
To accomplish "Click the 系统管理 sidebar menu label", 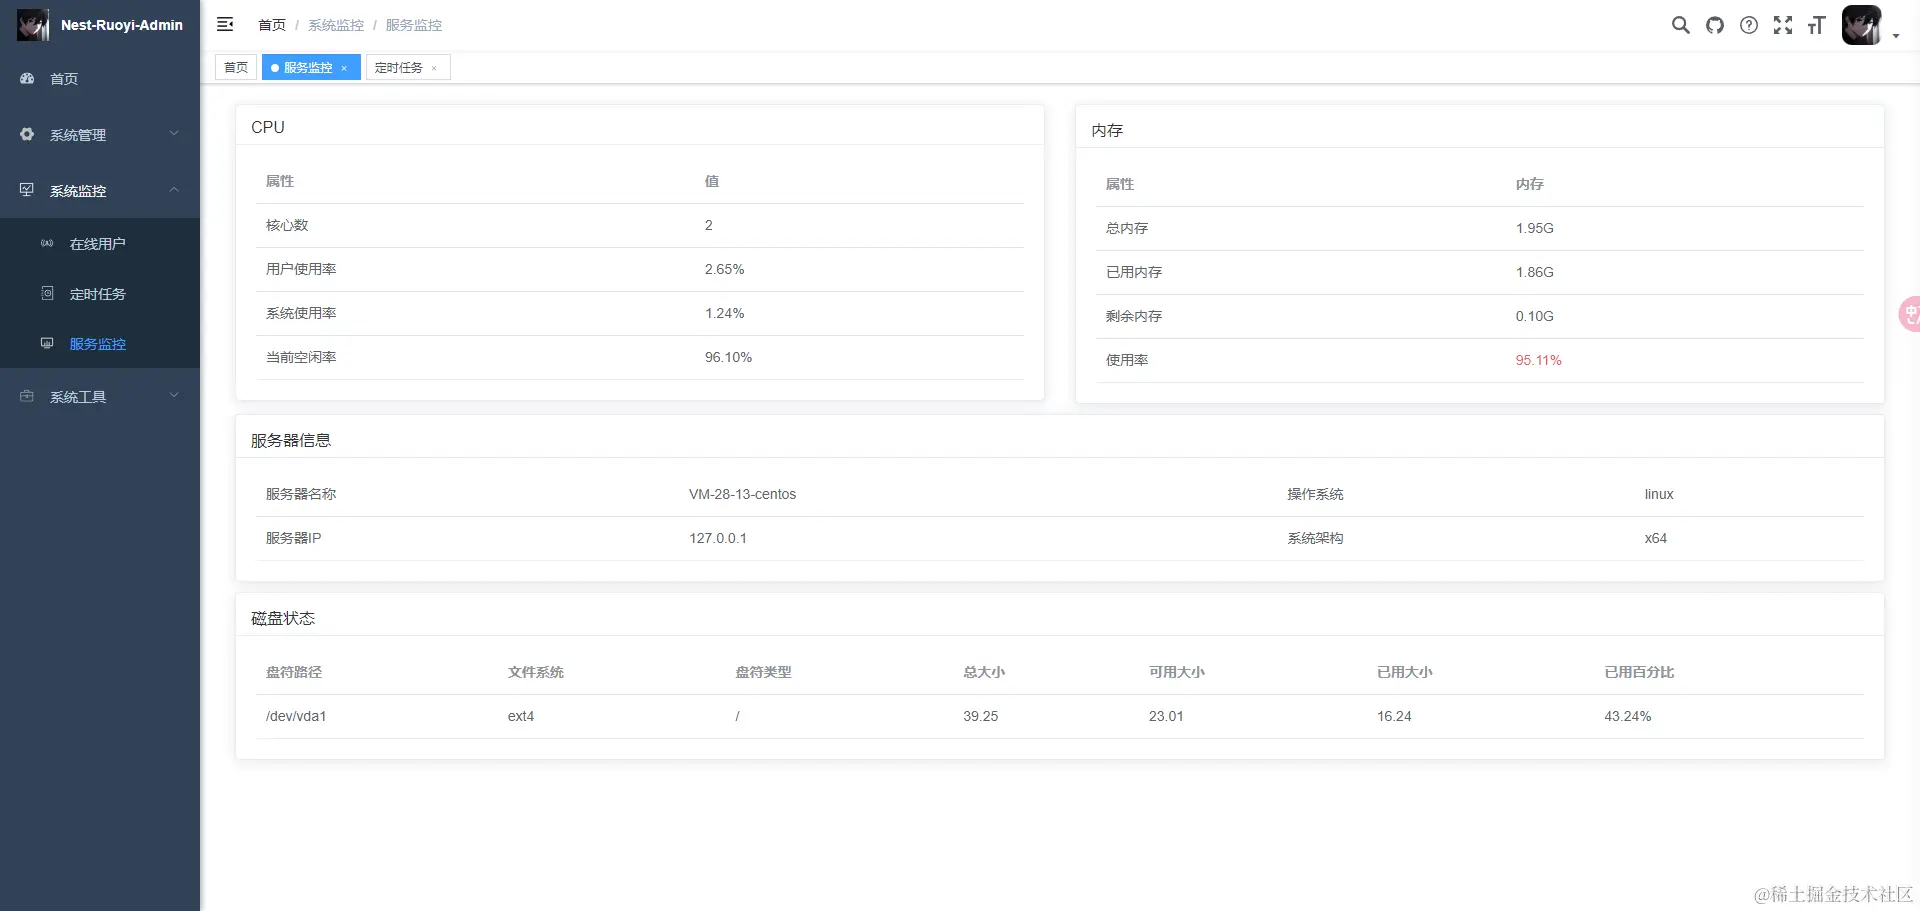I will click(x=78, y=135).
